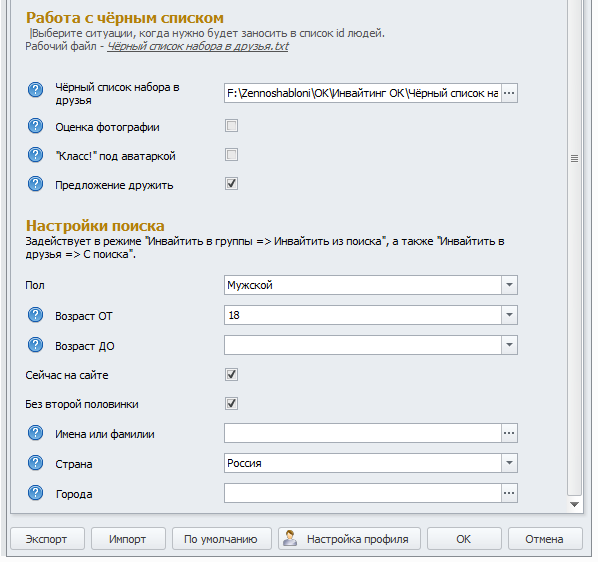The height and width of the screenshot is (562, 598).
Task: Click help icon next to Предложение дружить
Action: point(35,184)
